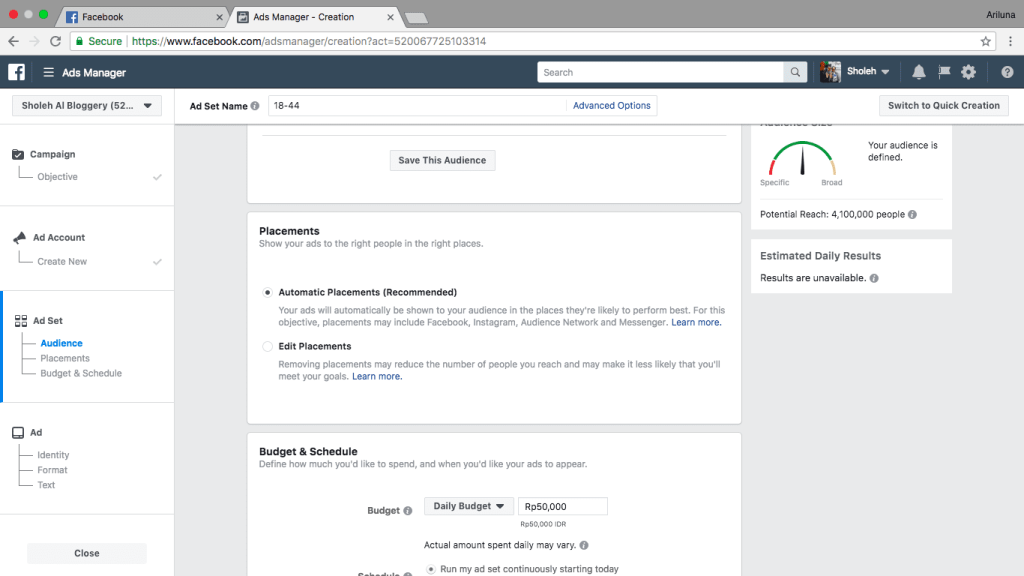Click the Budget info icon
This screenshot has width=1024, height=576.
coord(408,511)
